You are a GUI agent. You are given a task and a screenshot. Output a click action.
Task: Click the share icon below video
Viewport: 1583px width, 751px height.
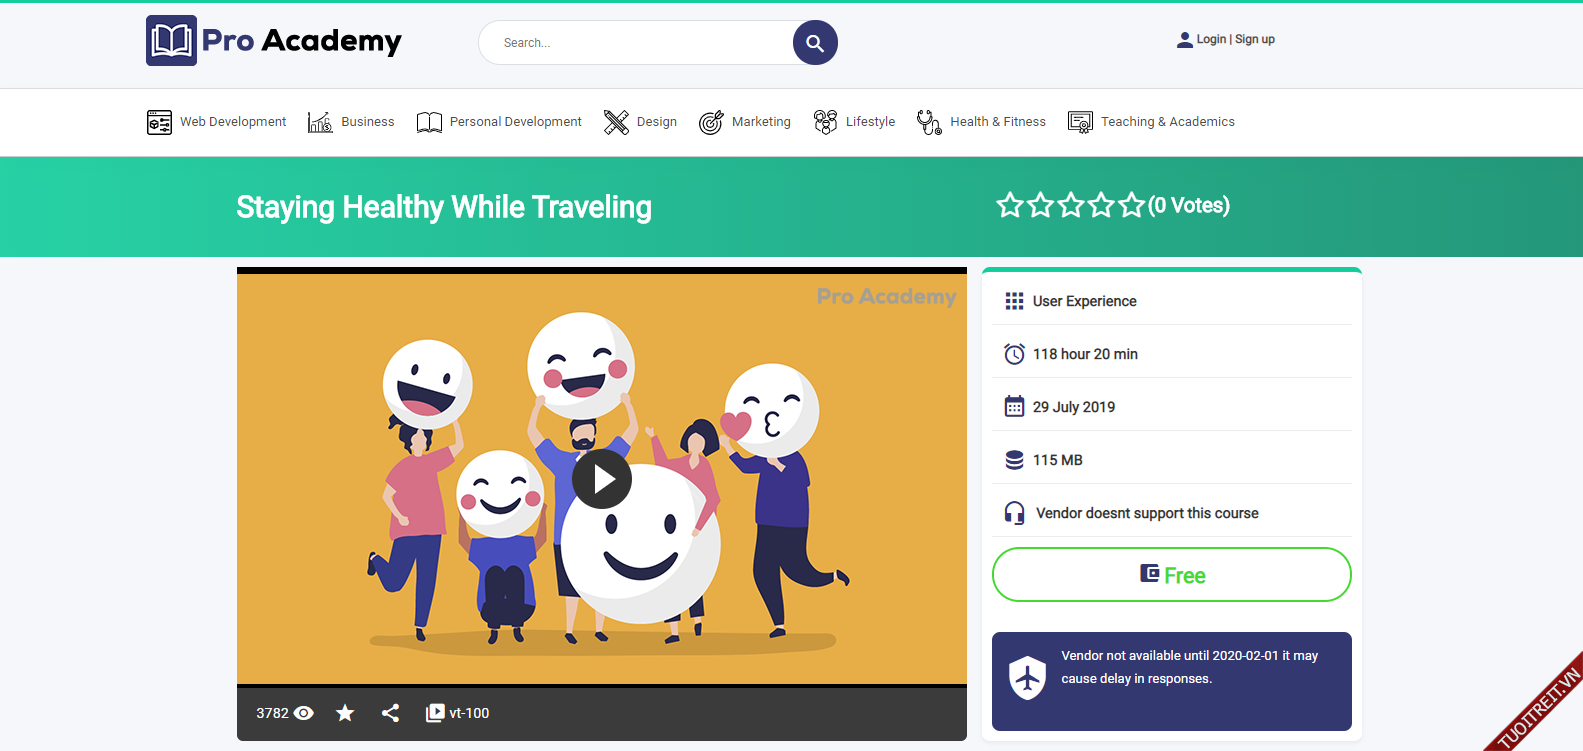tap(390, 713)
